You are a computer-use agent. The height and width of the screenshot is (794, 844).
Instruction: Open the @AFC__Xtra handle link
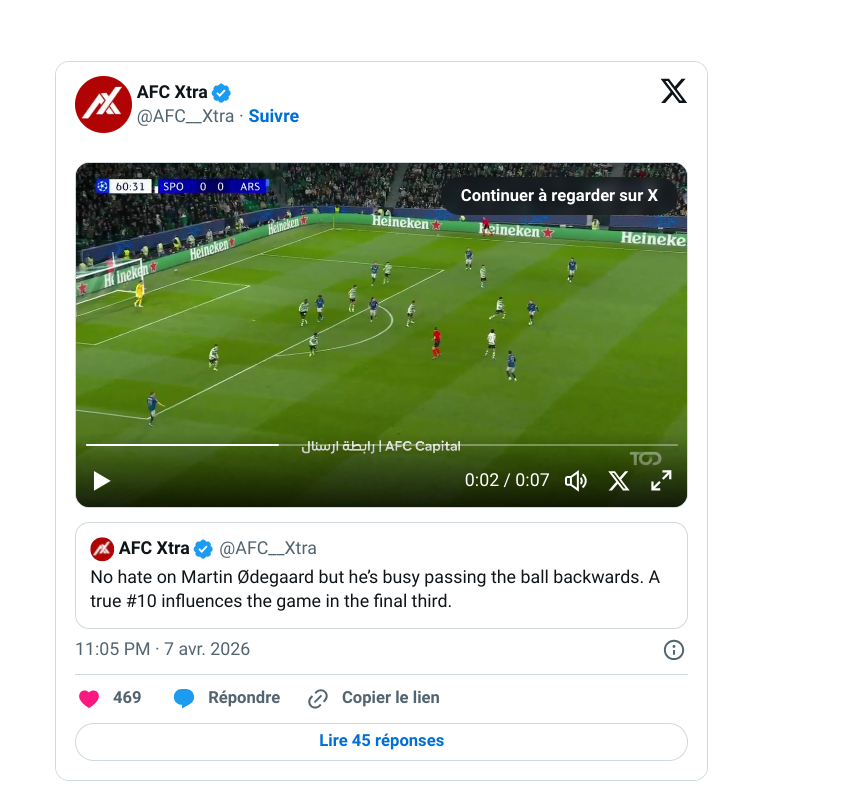pyautogui.click(x=185, y=116)
